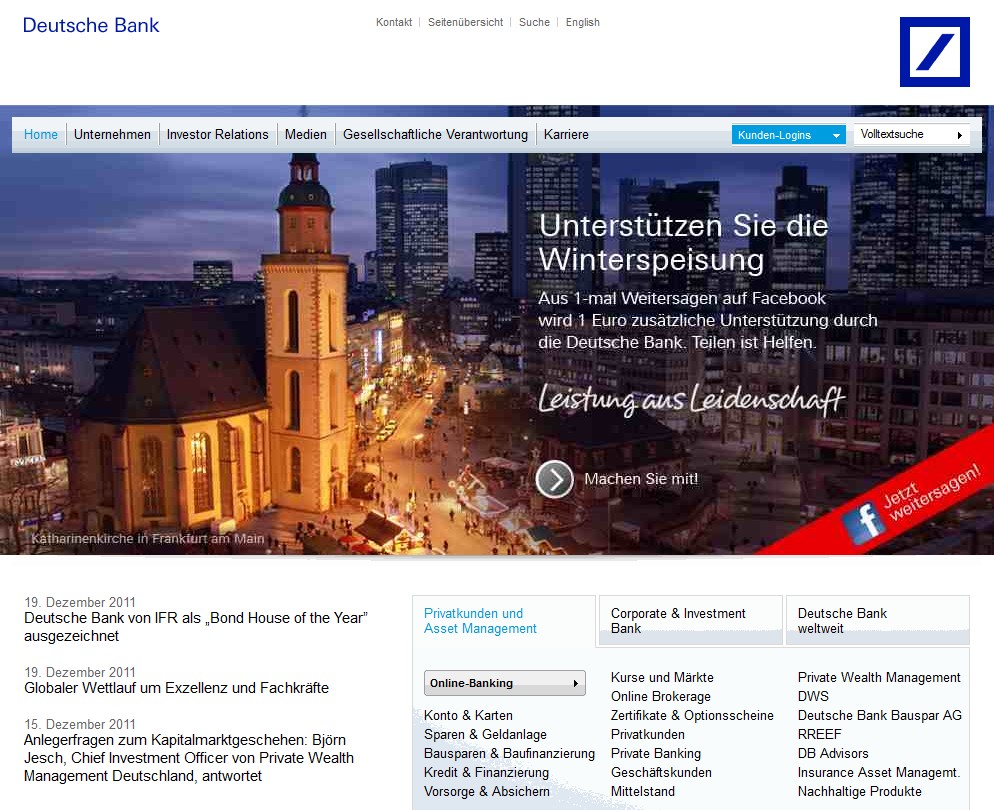The width and height of the screenshot is (994, 810).
Task: Open the Home navigation item
Action: click(x=41, y=134)
